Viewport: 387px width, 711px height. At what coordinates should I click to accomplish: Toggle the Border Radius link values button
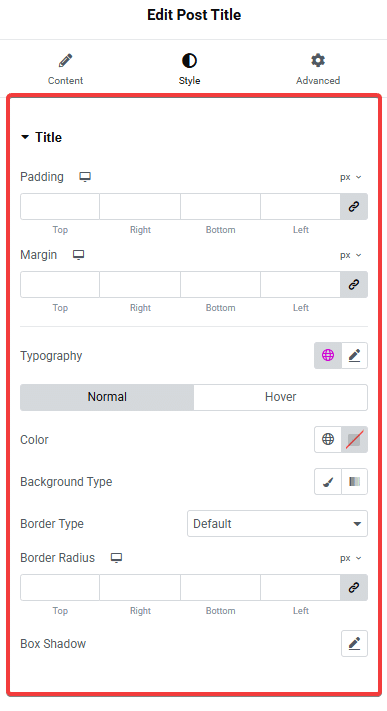click(354, 587)
